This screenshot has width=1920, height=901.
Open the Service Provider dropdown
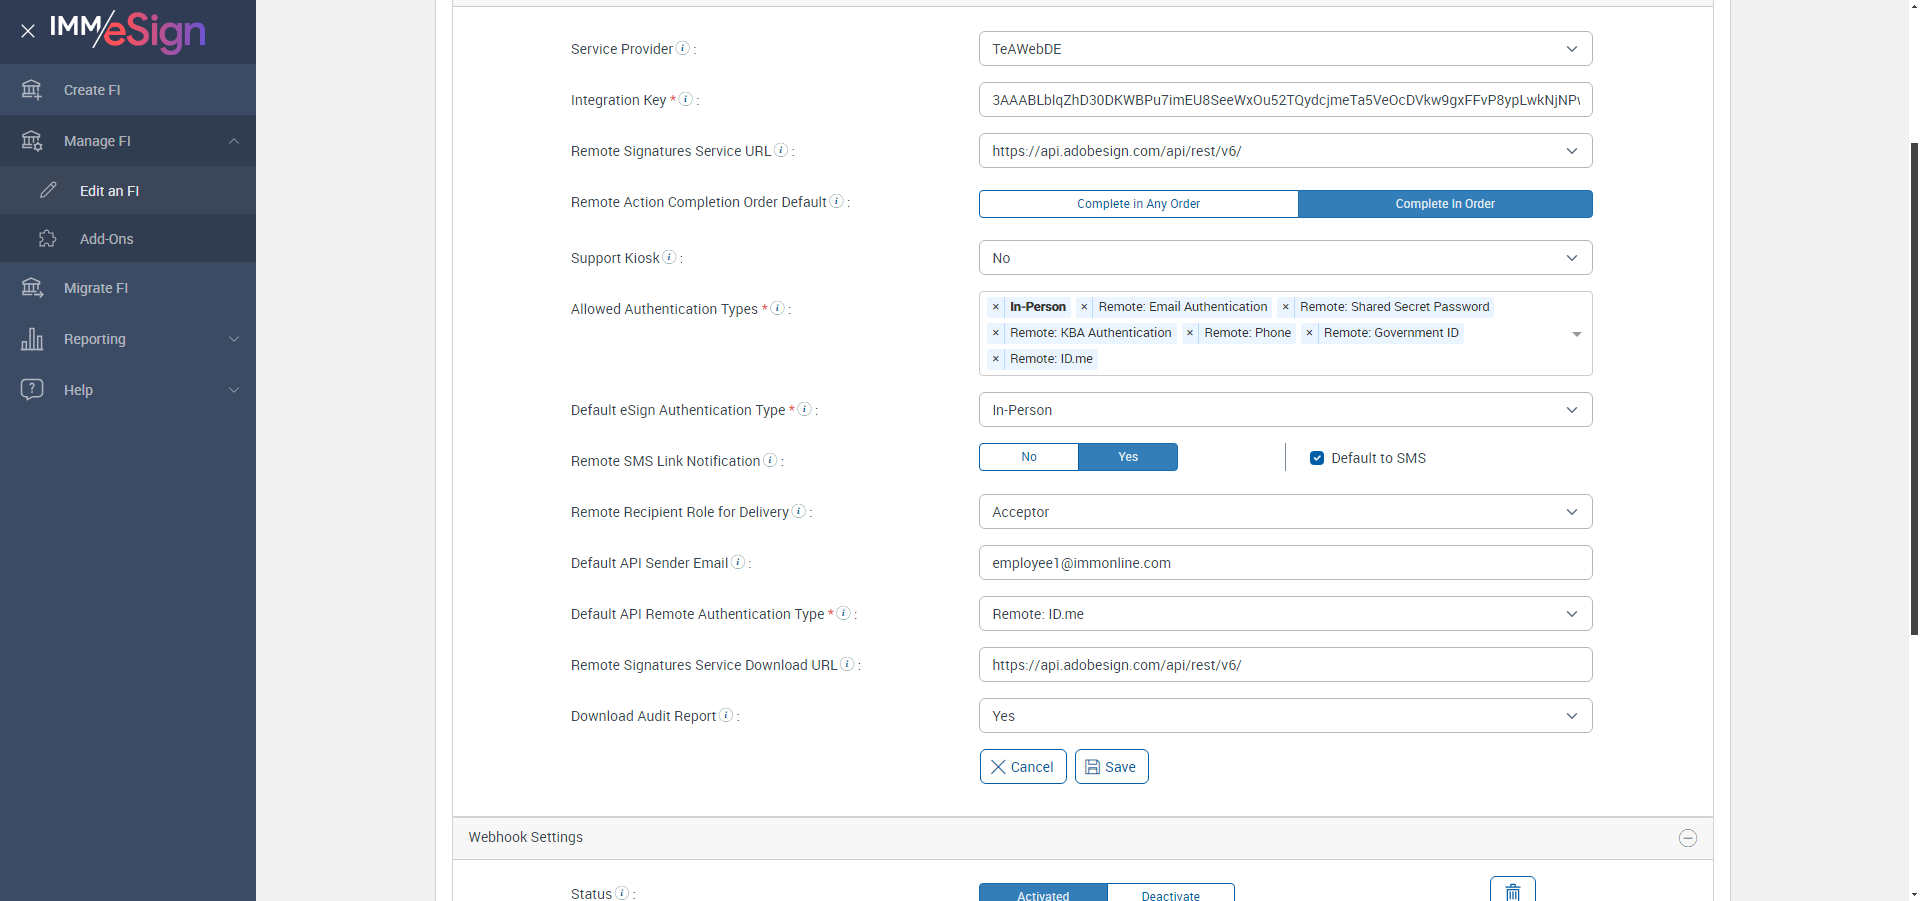[1285, 49]
